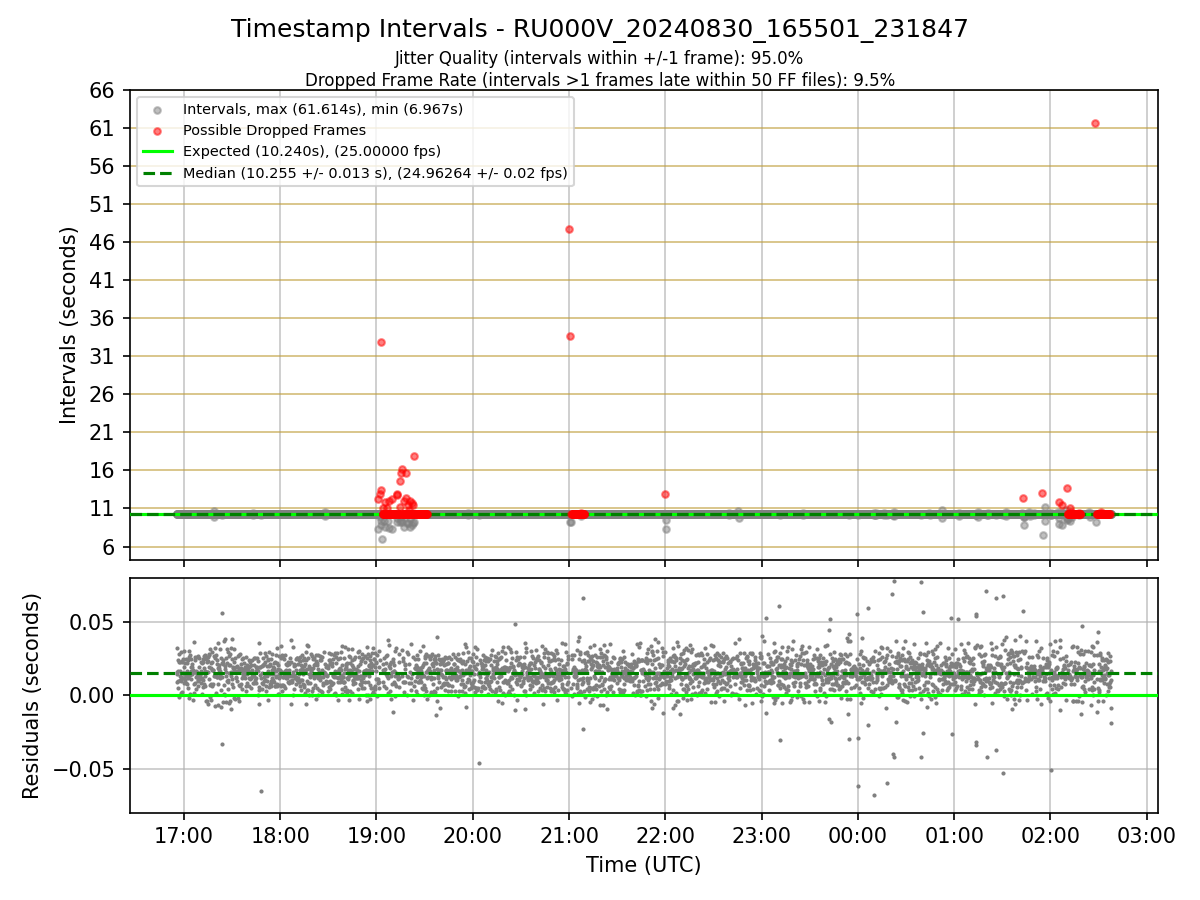Screen dimensions: 1200x900
Task: Click the red point near 33 seconds at 19:00
Action: coord(381,342)
